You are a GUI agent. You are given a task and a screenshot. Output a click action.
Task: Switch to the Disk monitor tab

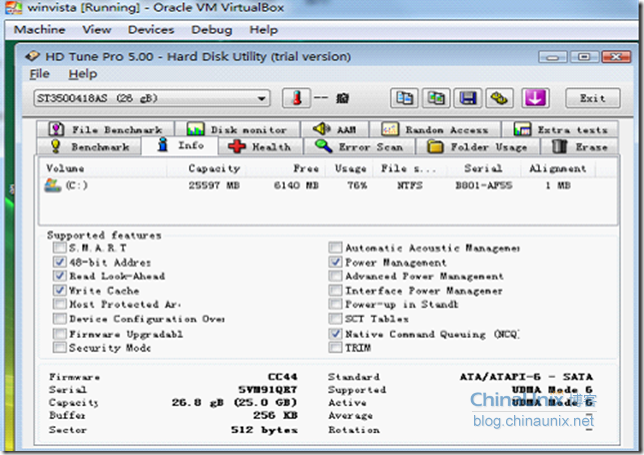(237, 130)
